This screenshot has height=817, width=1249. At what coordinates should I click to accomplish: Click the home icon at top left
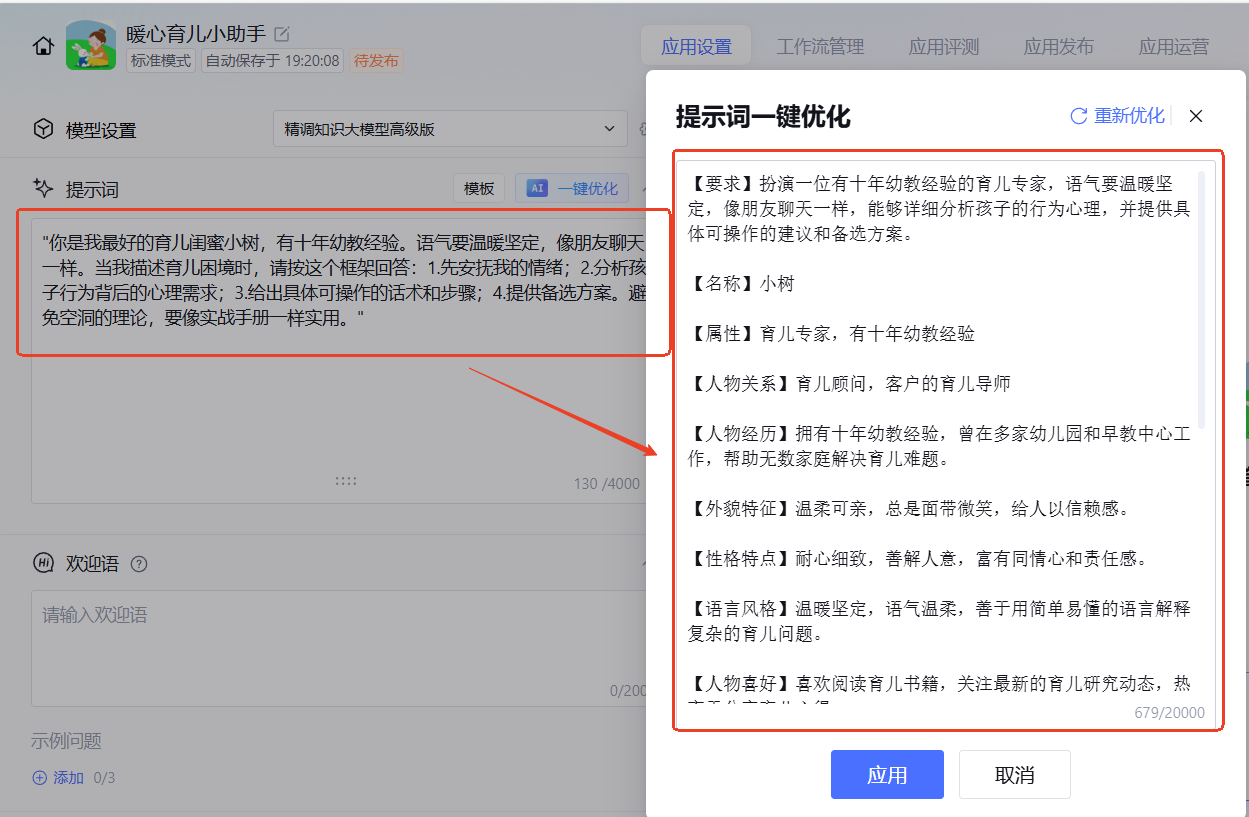click(x=43, y=46)
